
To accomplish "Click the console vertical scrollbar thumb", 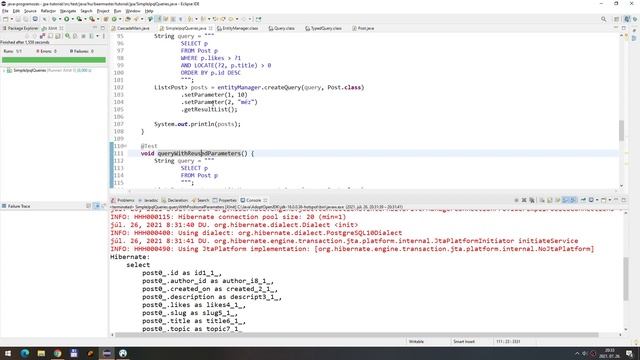I will [626, 279].
